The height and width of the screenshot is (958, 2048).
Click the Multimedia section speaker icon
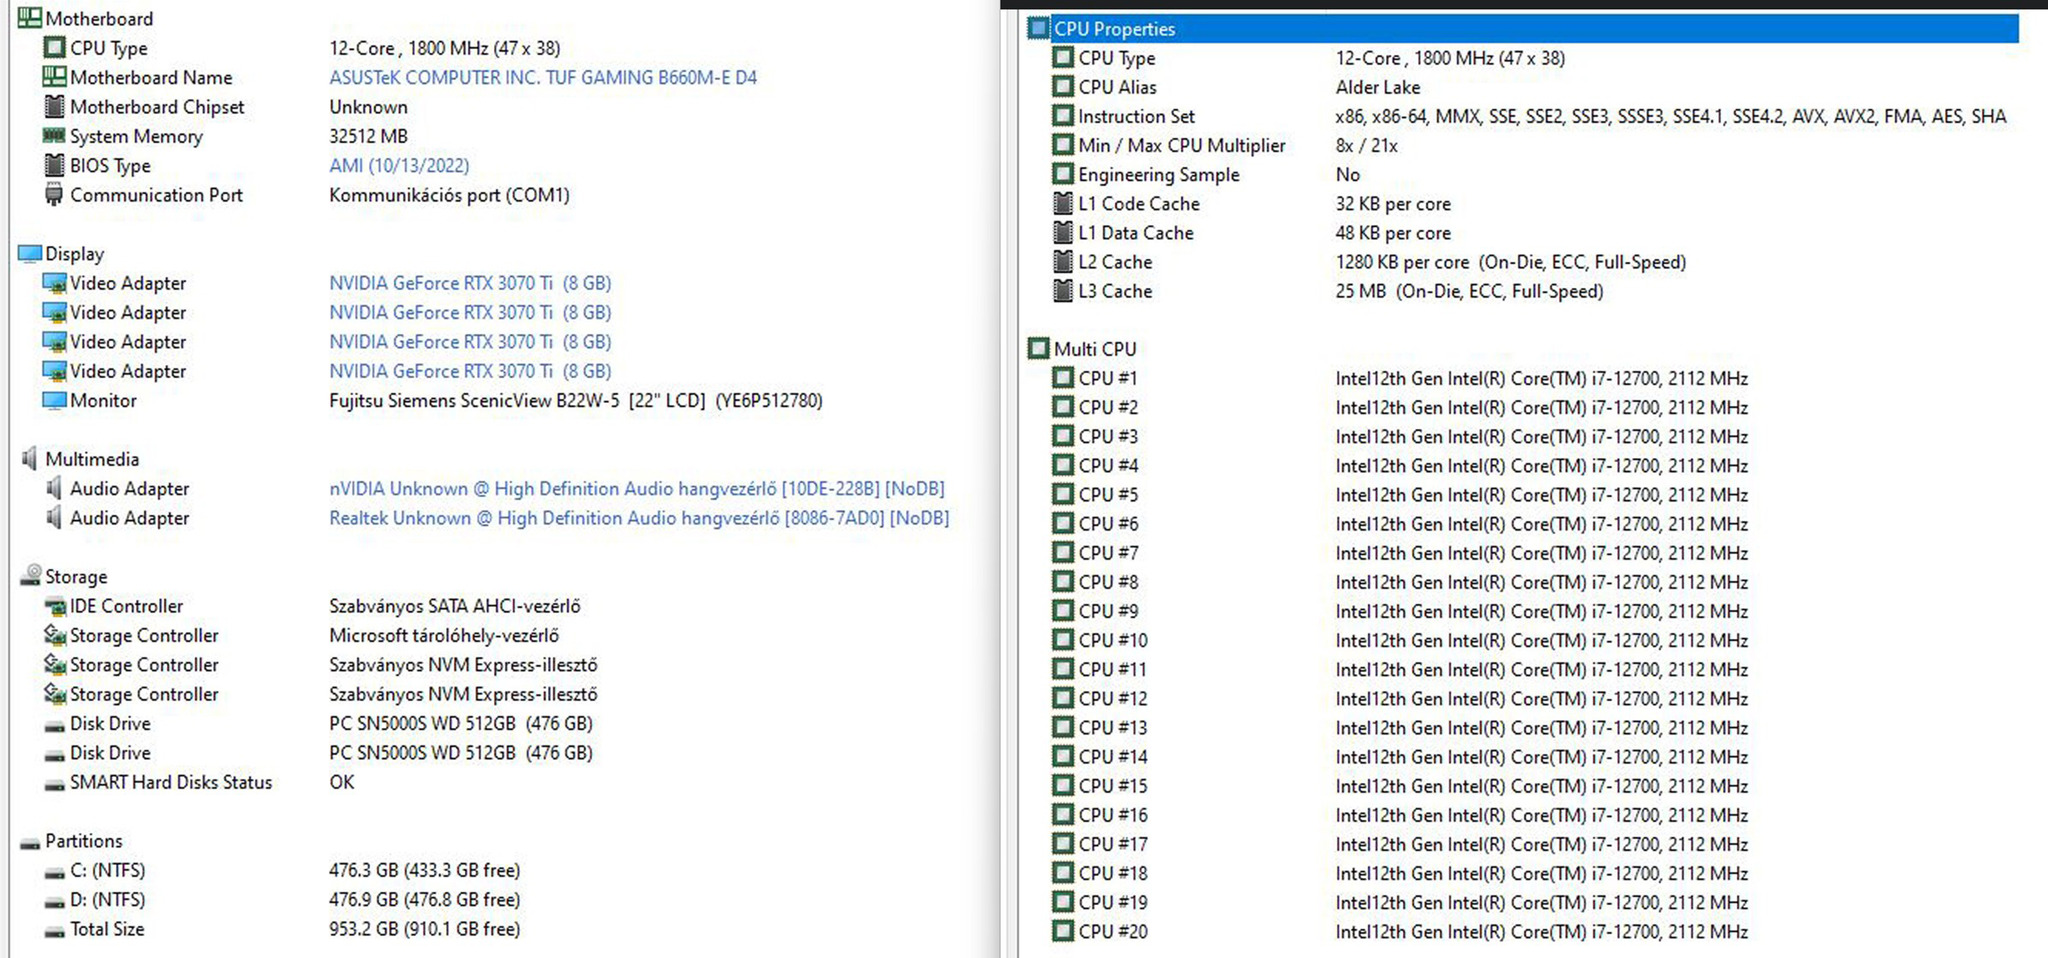(30, 459)
